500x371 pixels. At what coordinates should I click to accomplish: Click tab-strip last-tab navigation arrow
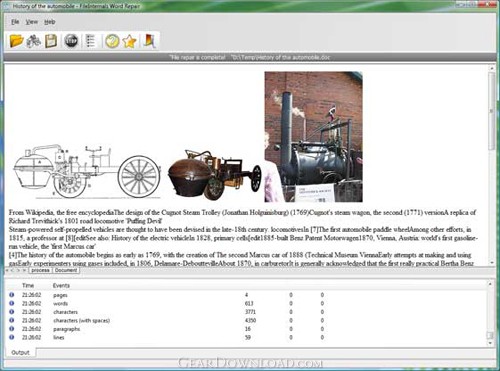(x=24, y=270)
